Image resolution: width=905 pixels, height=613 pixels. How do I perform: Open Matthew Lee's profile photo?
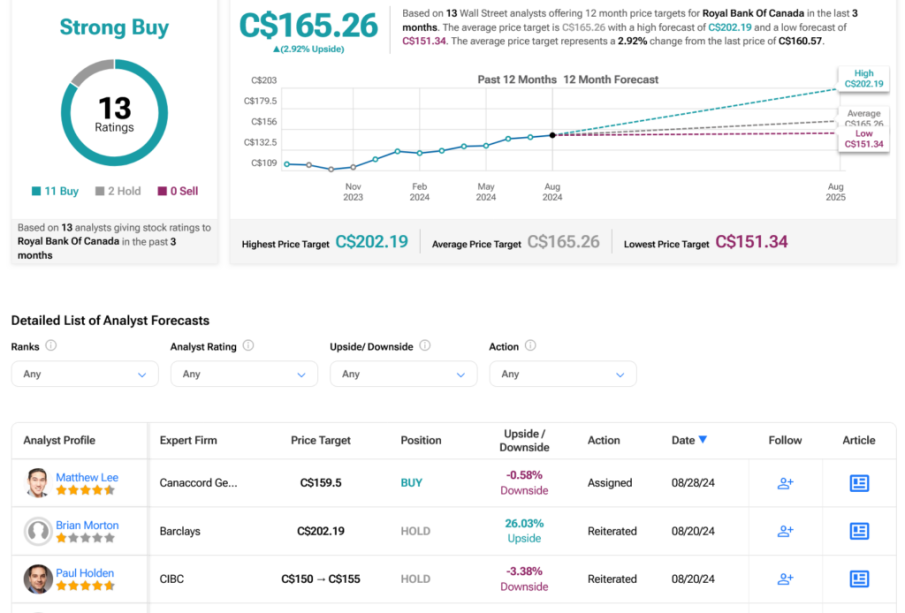[38, 483]
